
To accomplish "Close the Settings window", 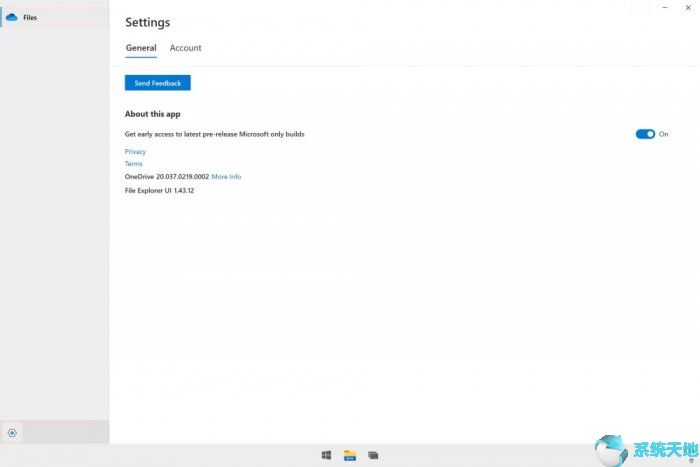I will tap(688, 8).
